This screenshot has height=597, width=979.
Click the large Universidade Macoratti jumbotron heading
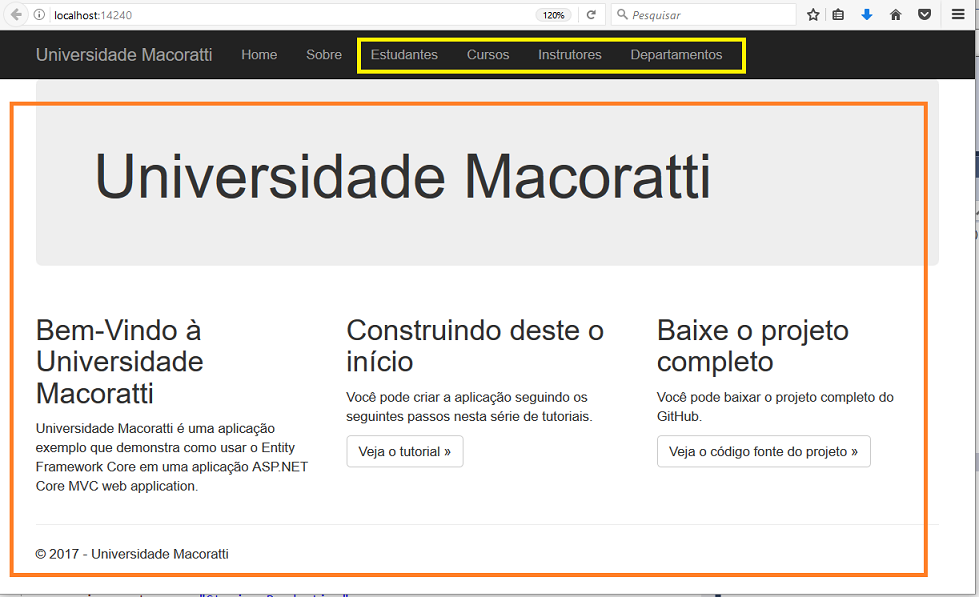click(403, 177)
